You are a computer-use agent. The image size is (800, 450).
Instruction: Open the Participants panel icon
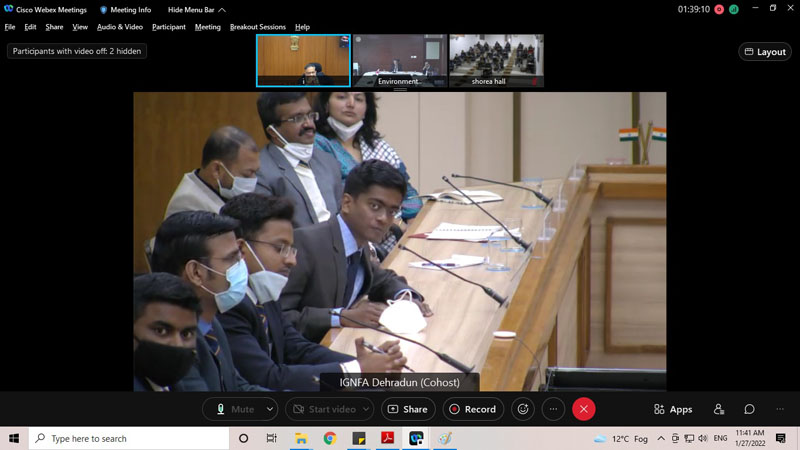(719, 409)
